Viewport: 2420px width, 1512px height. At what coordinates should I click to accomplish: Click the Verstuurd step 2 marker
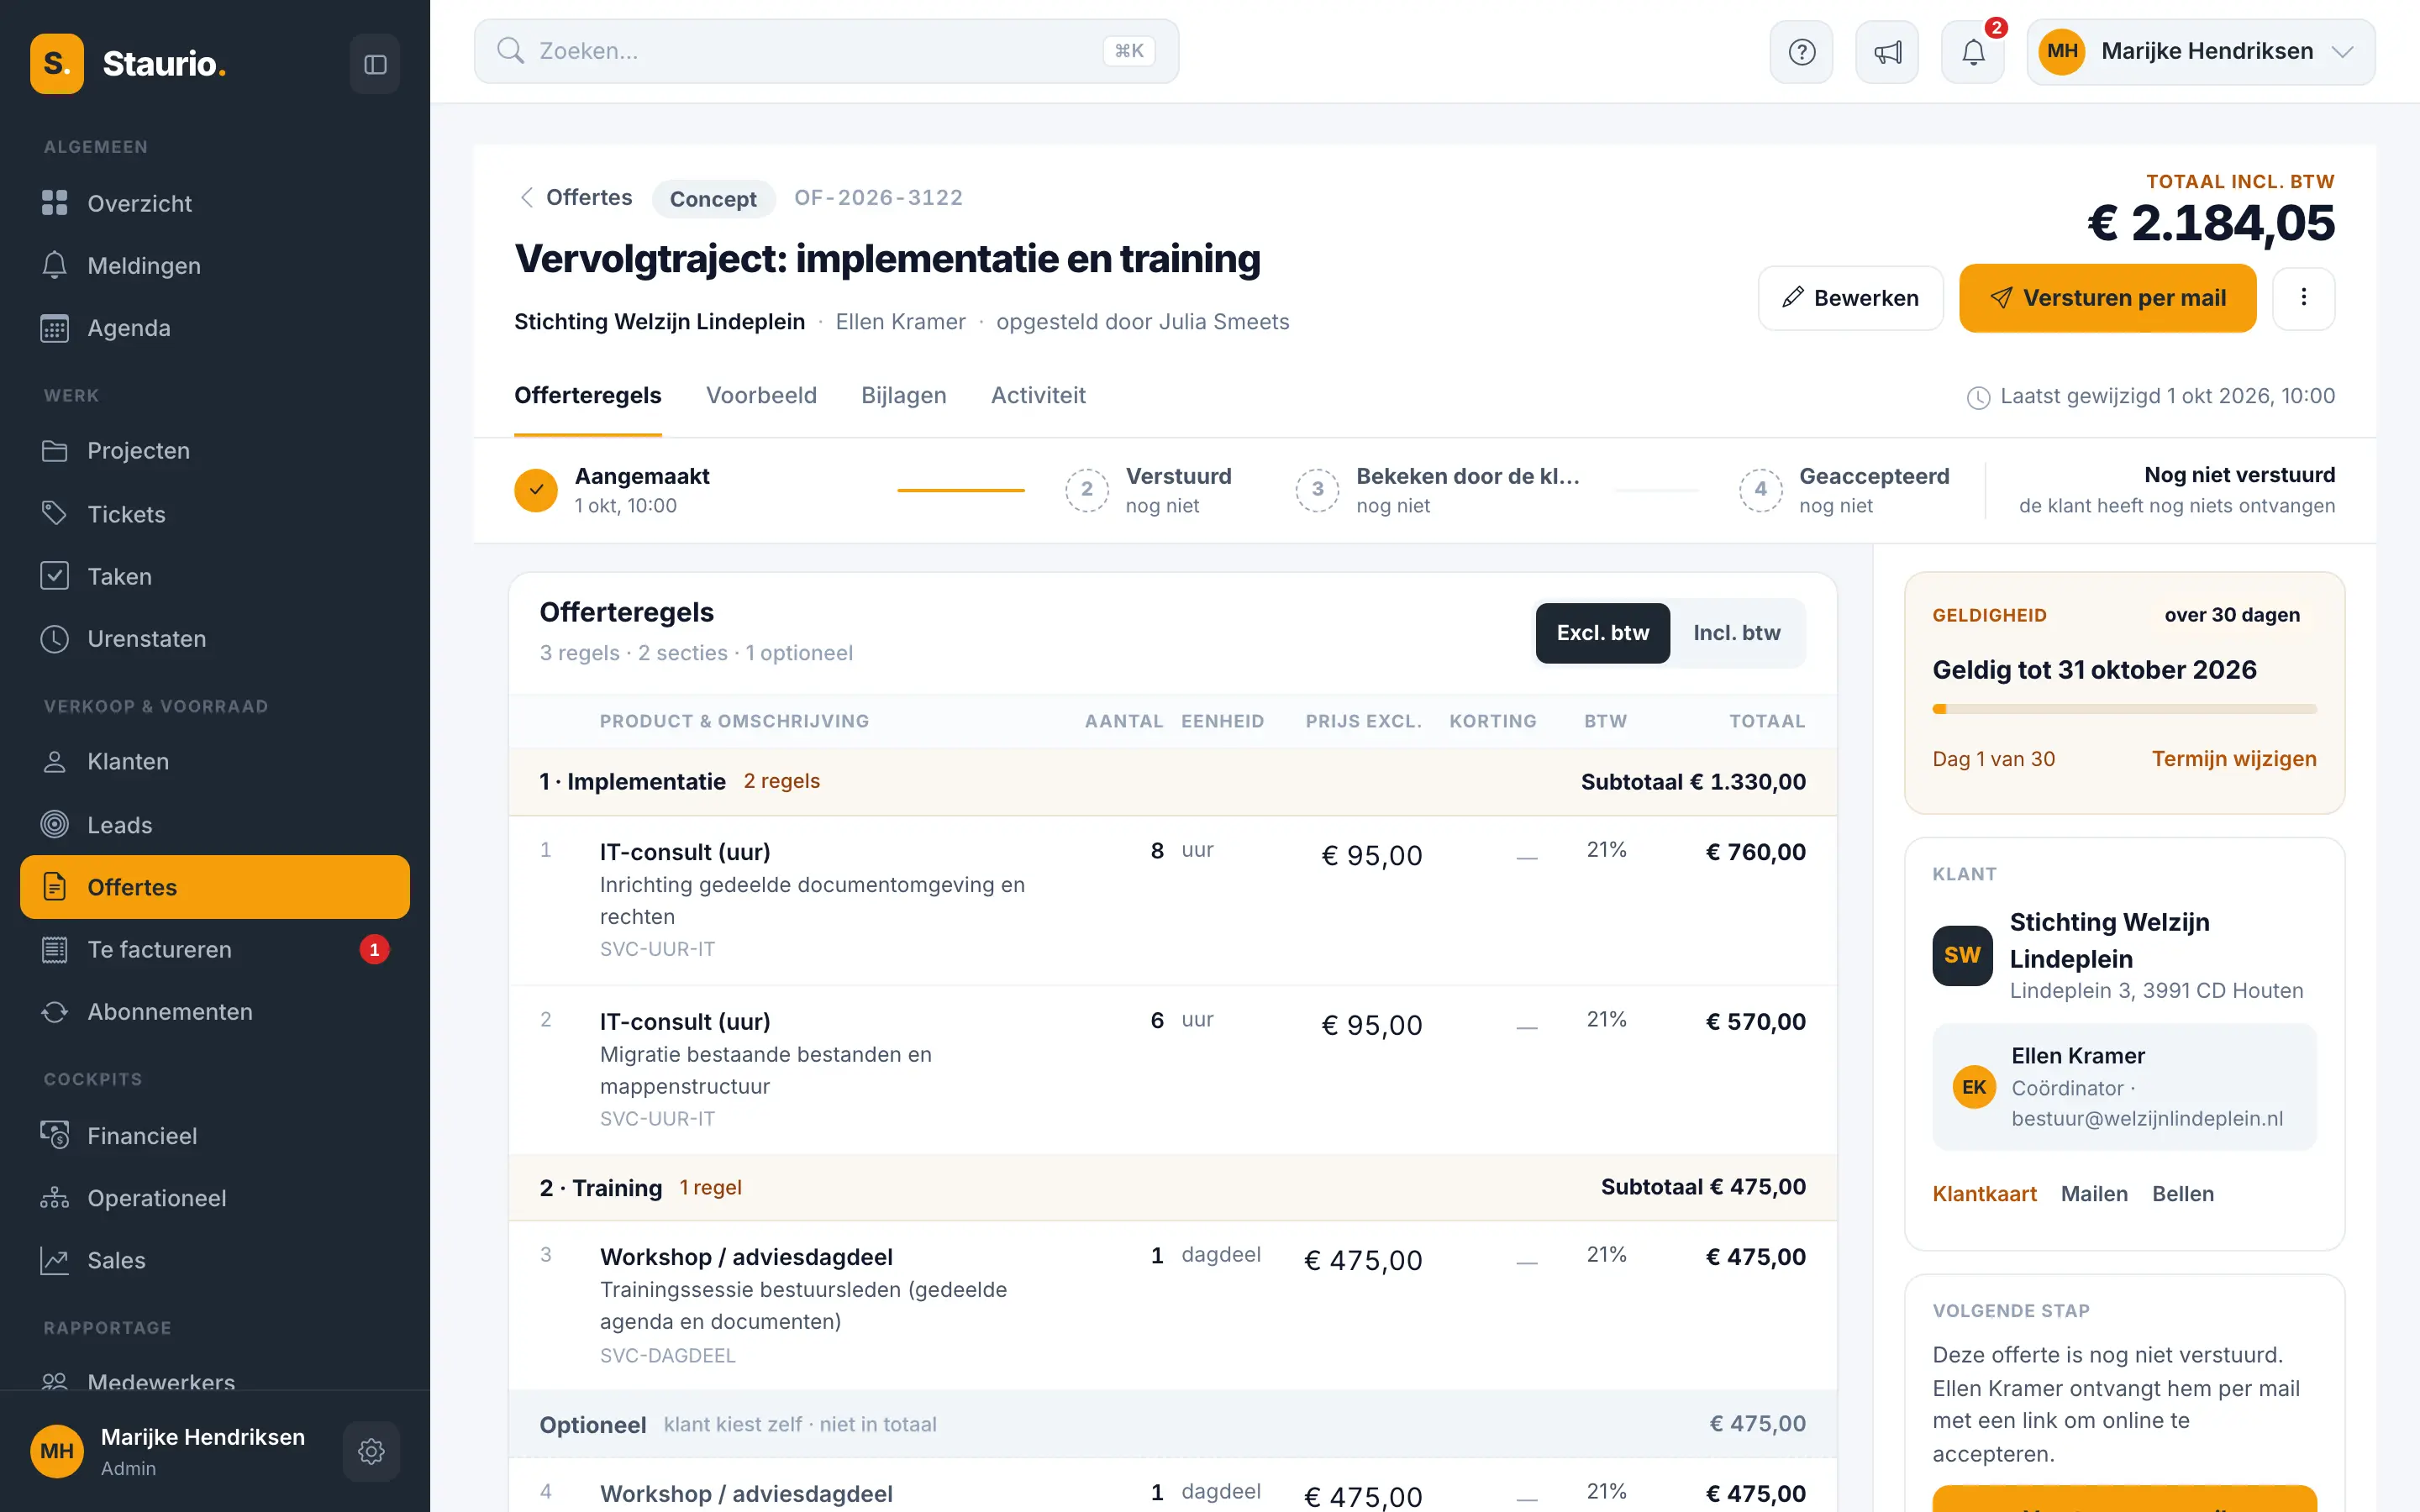[x=1086, y=490]
